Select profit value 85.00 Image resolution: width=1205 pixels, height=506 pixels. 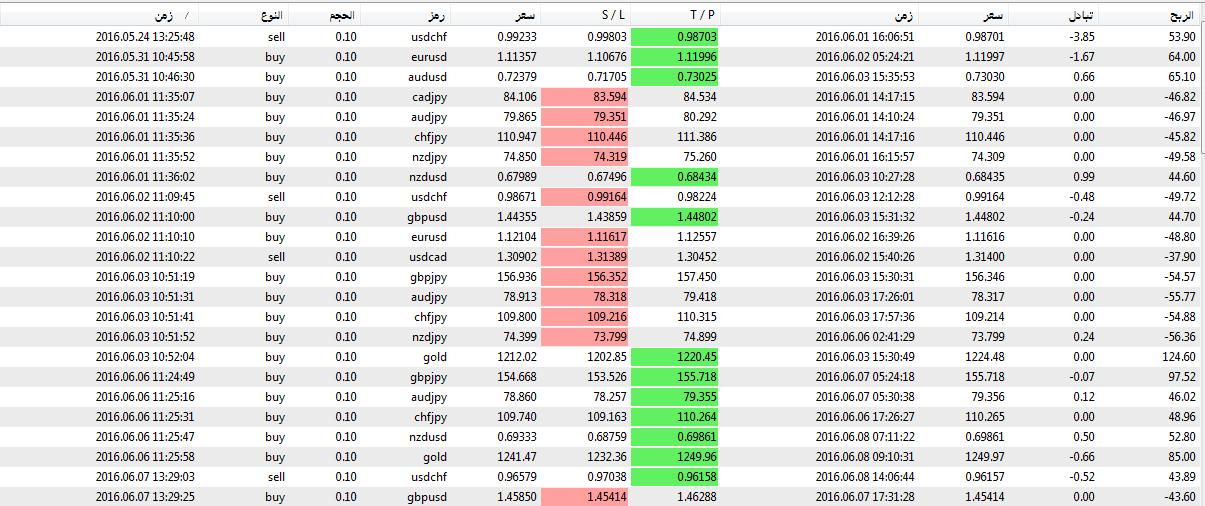1182,457
